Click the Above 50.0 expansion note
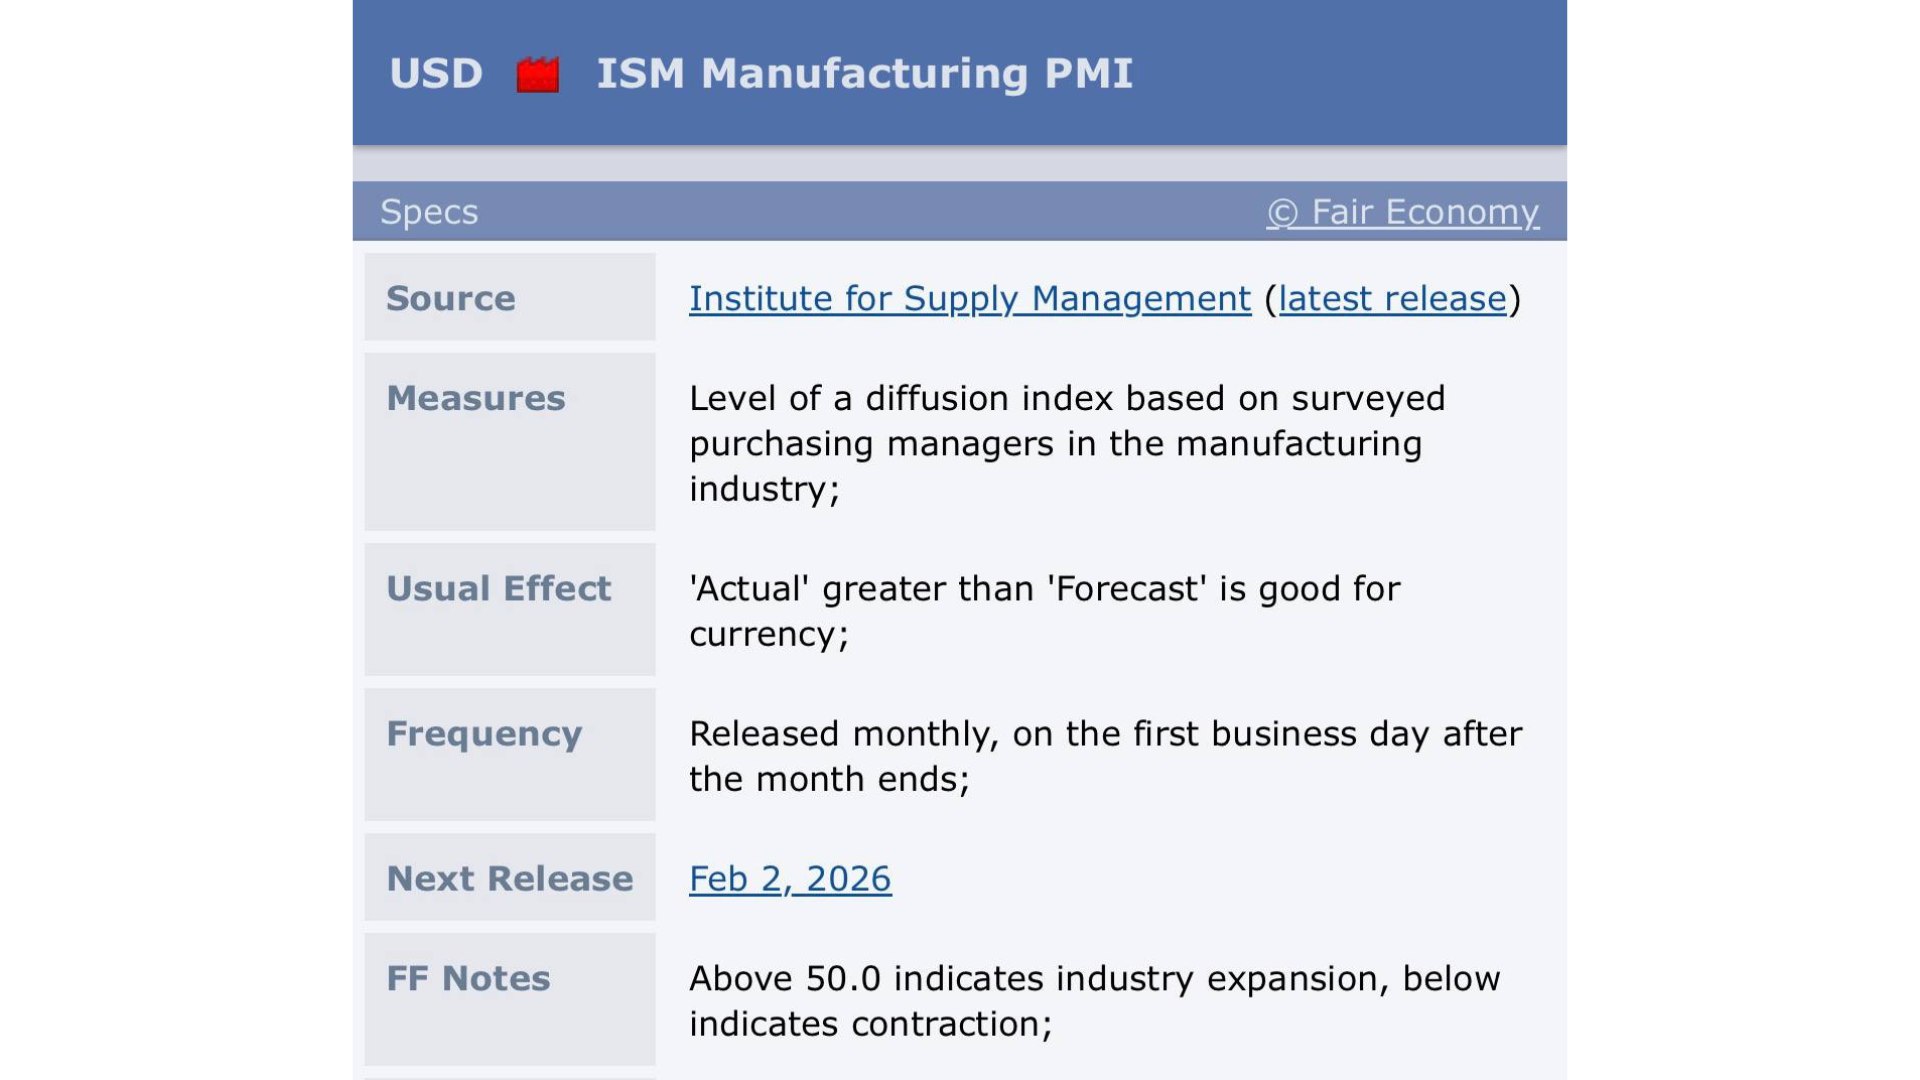Viewport: 1920px width, 1080px height. click(1095, 1001)
